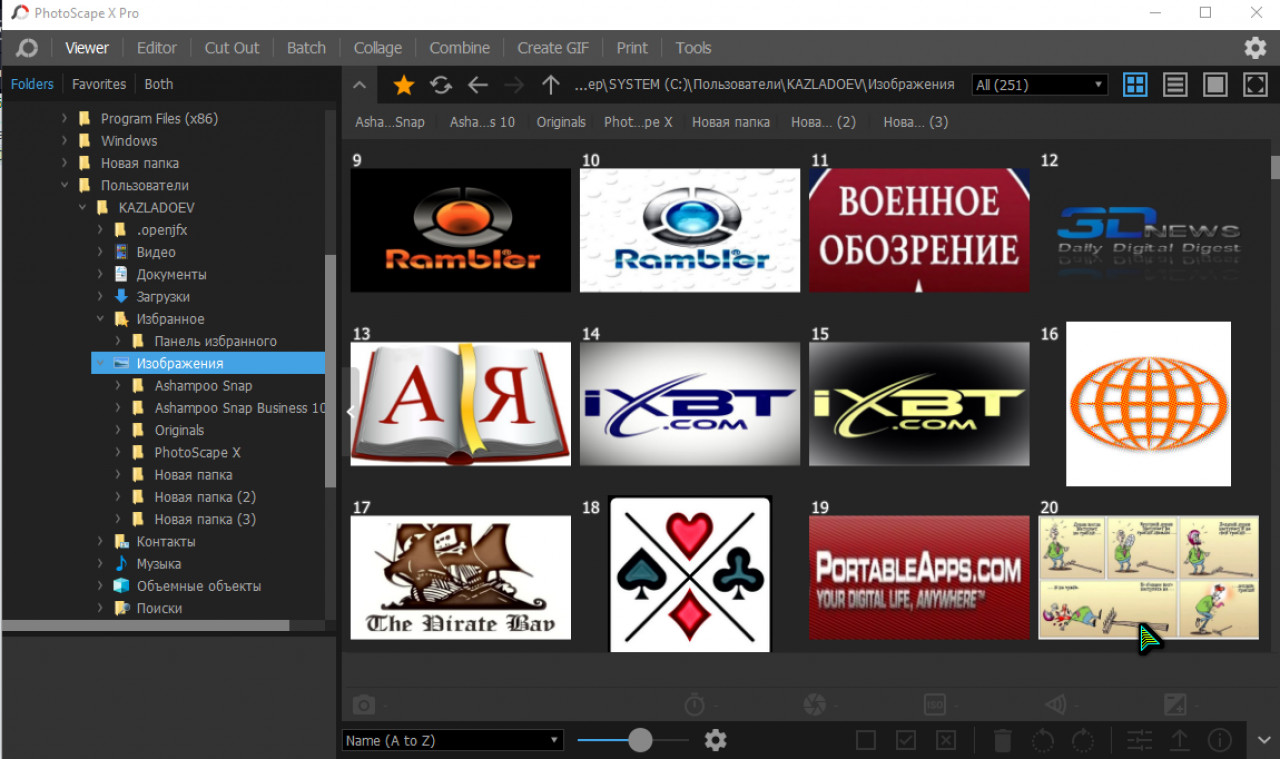
Task: Add current folder to favorites star
Action: tap(404, 85)
